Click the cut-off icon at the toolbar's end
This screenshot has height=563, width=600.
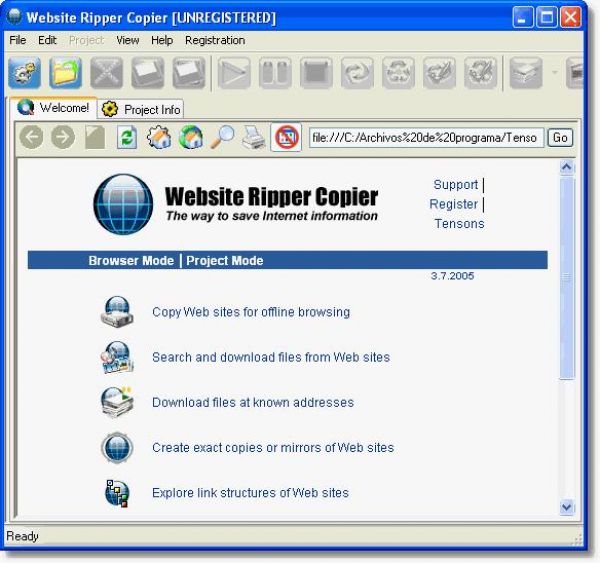coord(574,73)
